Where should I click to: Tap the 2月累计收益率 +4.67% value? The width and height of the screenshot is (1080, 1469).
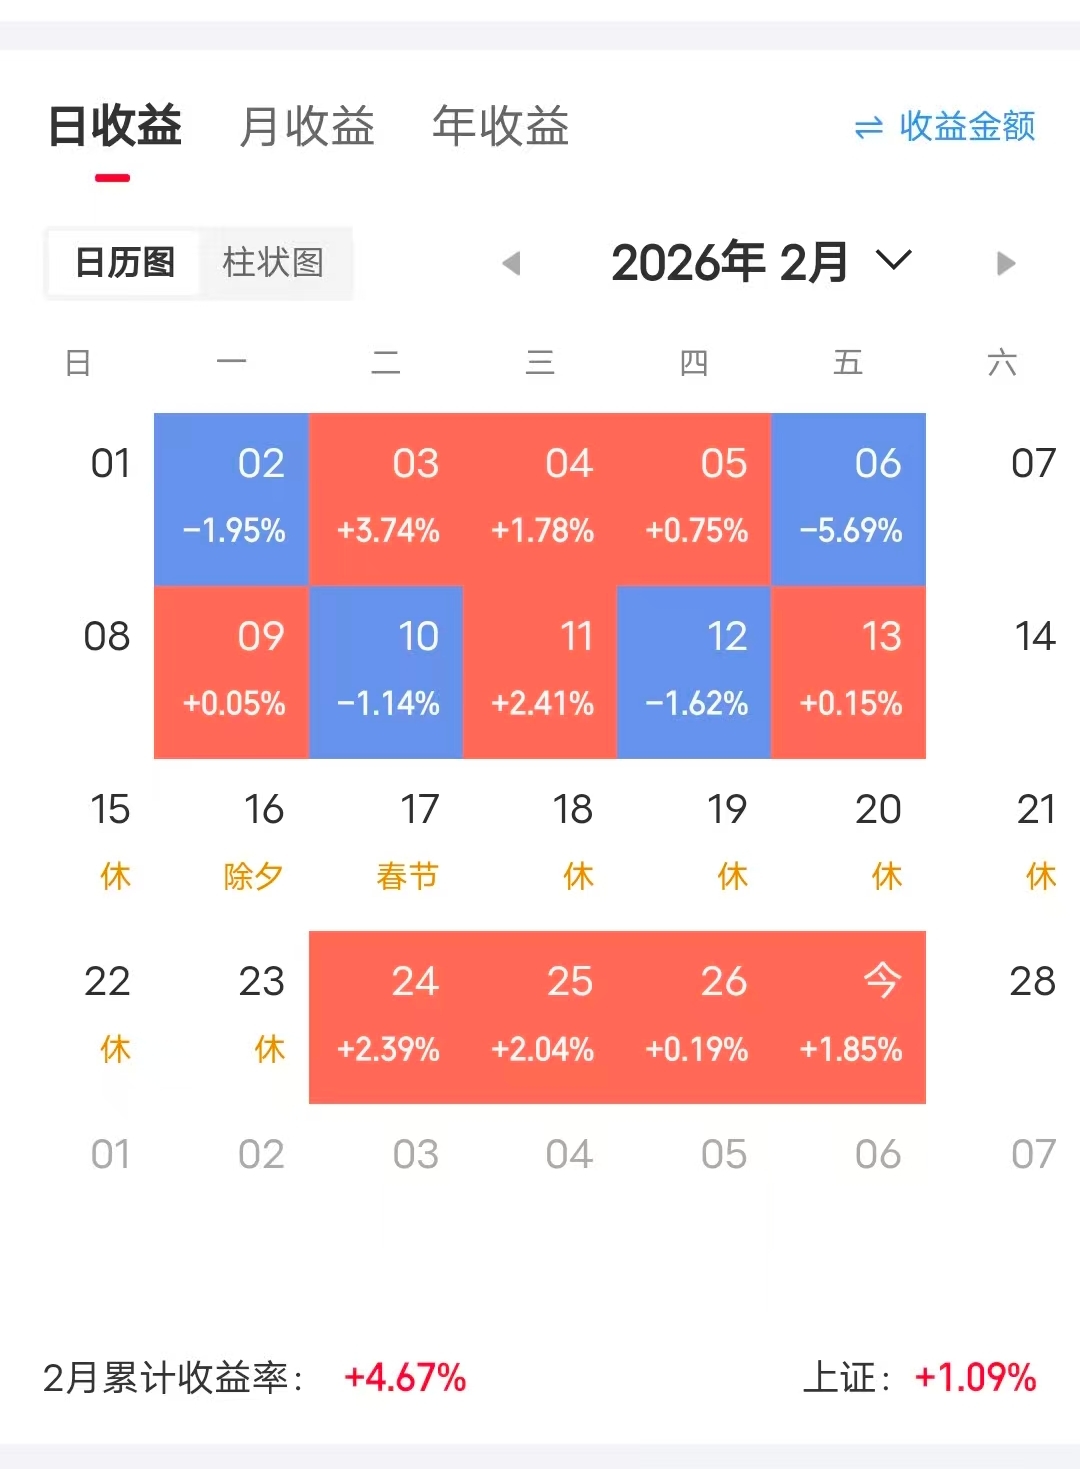click(405, 1378)
